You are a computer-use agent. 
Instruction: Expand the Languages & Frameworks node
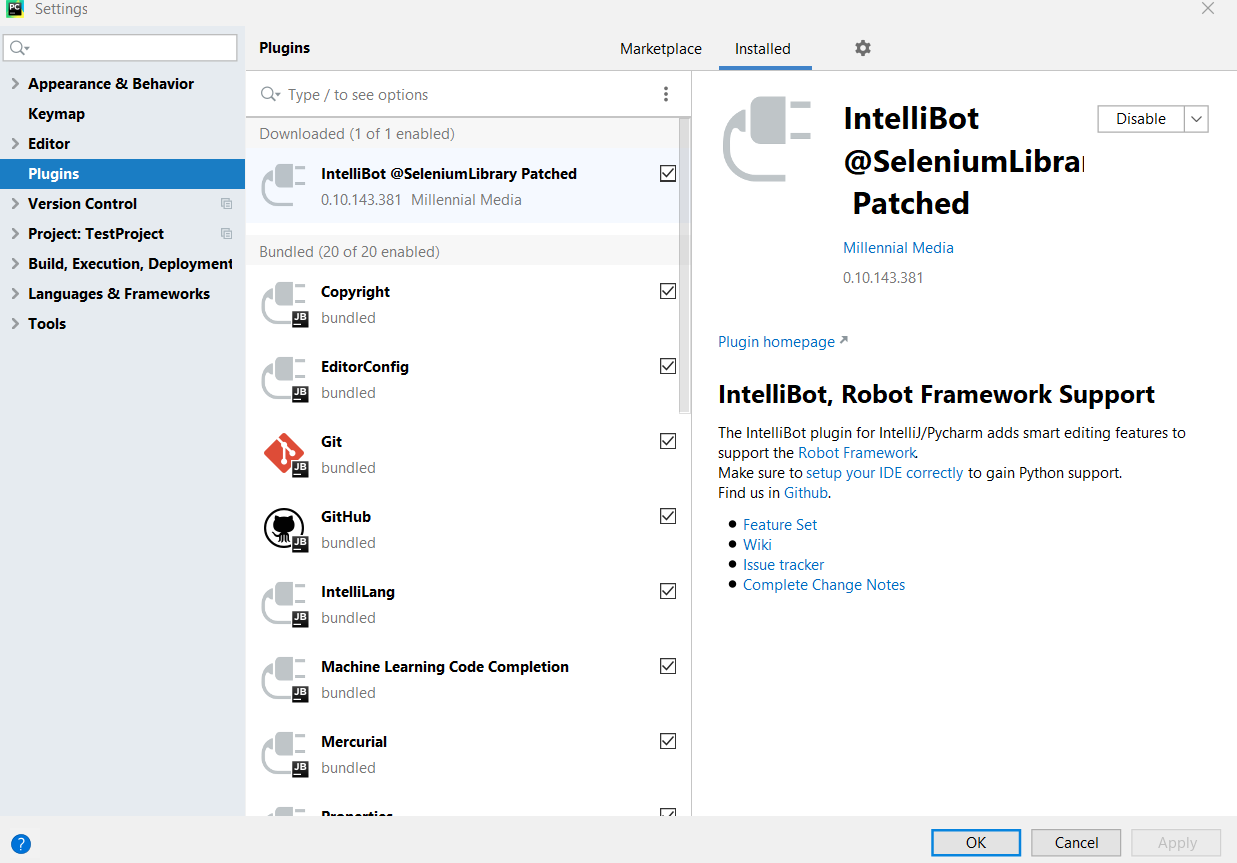tap(15, 294)
